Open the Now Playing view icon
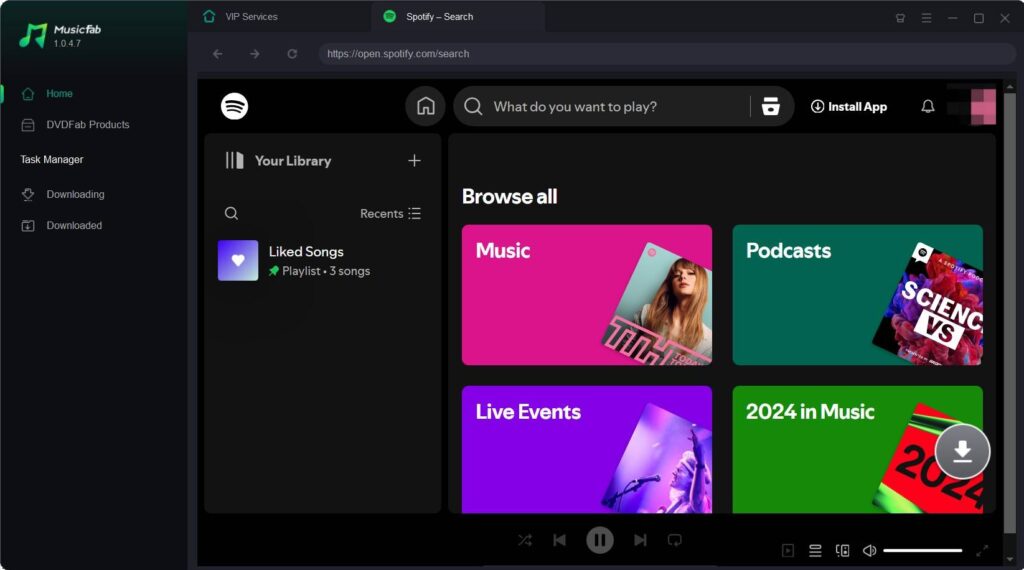 pos(788,550)
